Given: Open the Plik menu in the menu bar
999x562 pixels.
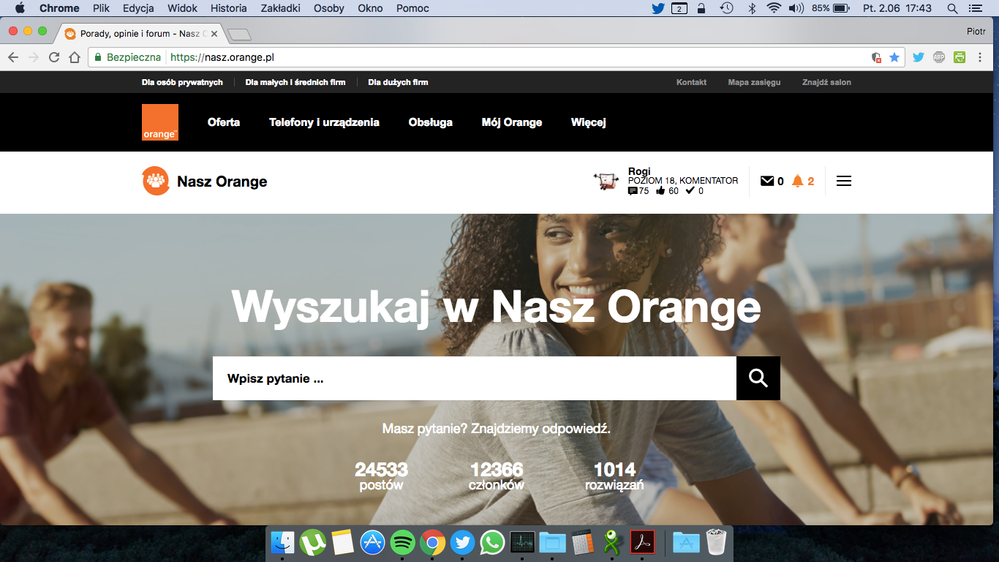Looking at the screenshot, I should pyautogui.click(x=101, y=8).
